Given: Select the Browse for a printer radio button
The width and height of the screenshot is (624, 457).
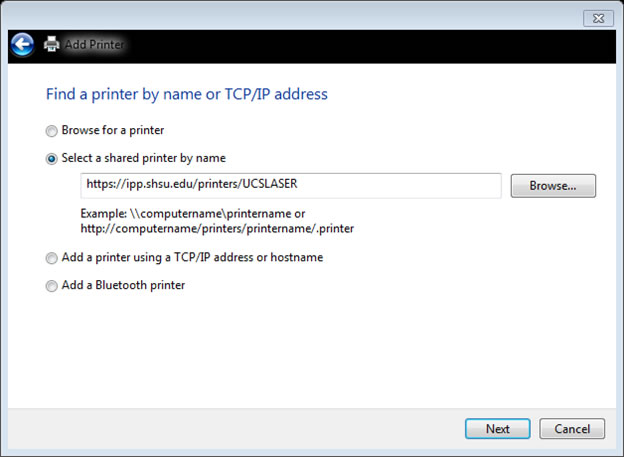Looking at the screenshot, I should click(x=51, y=131).
